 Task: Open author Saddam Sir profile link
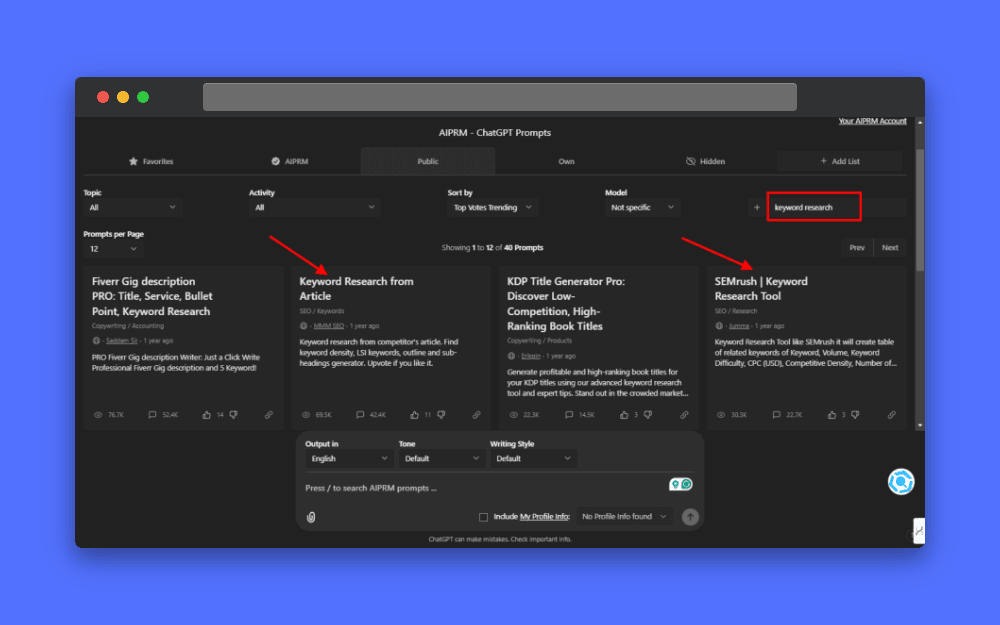point(122,341)
